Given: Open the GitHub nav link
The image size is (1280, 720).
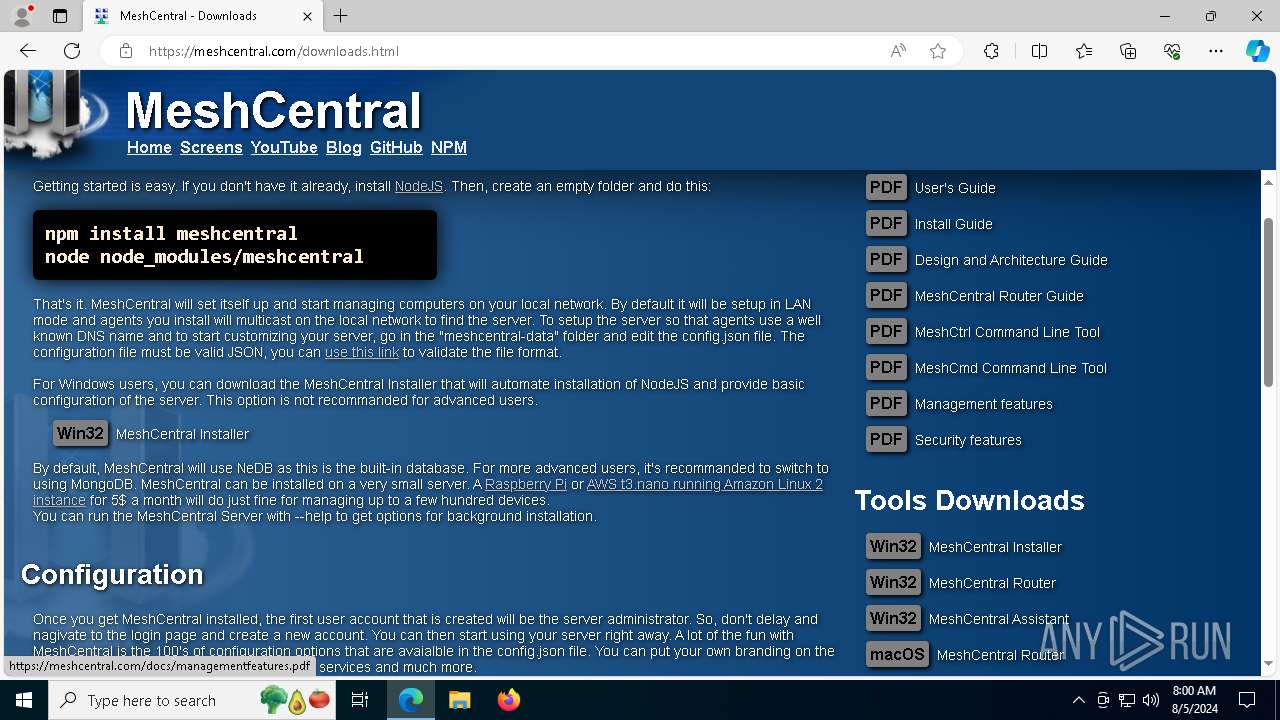Looking at the screenshot, I should point(396,147).
